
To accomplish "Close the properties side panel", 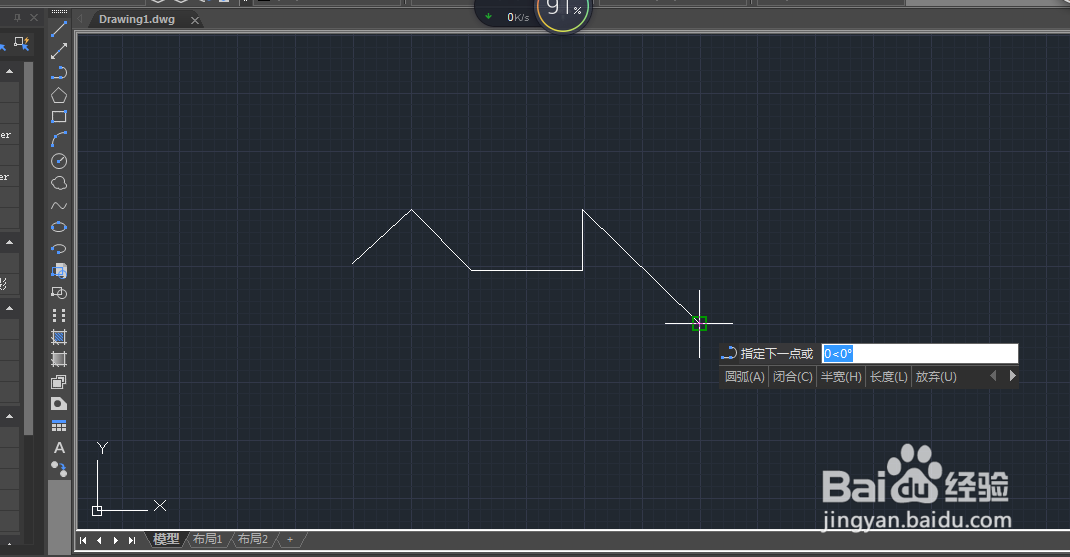I will point(33,18).
